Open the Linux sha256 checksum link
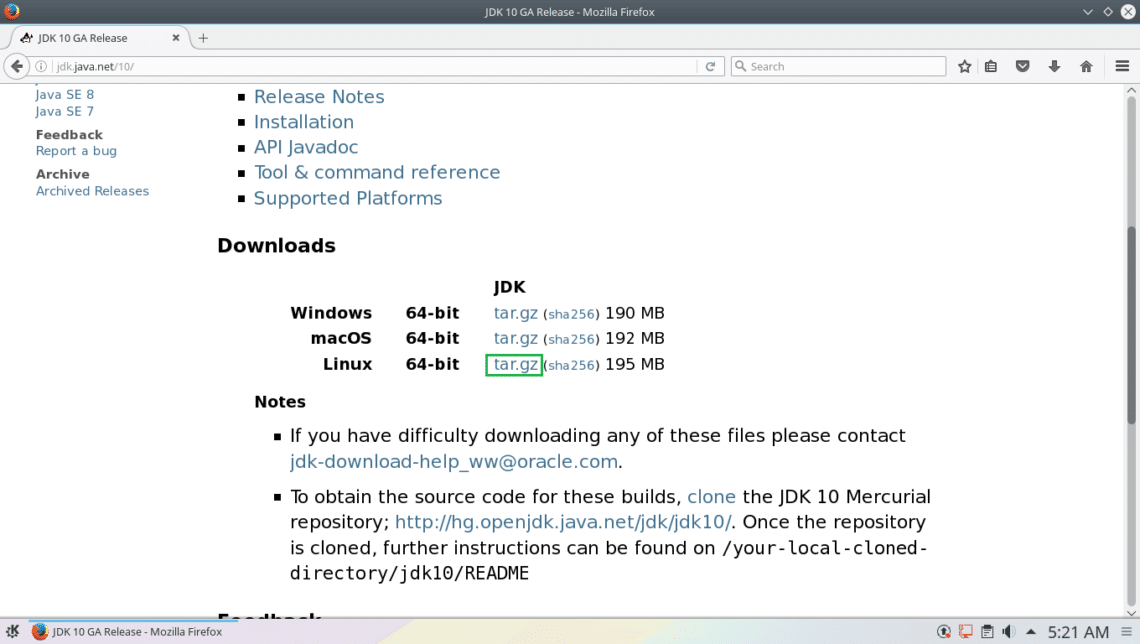The height and width of the screenshot is (644, 1140). [571, 366]
